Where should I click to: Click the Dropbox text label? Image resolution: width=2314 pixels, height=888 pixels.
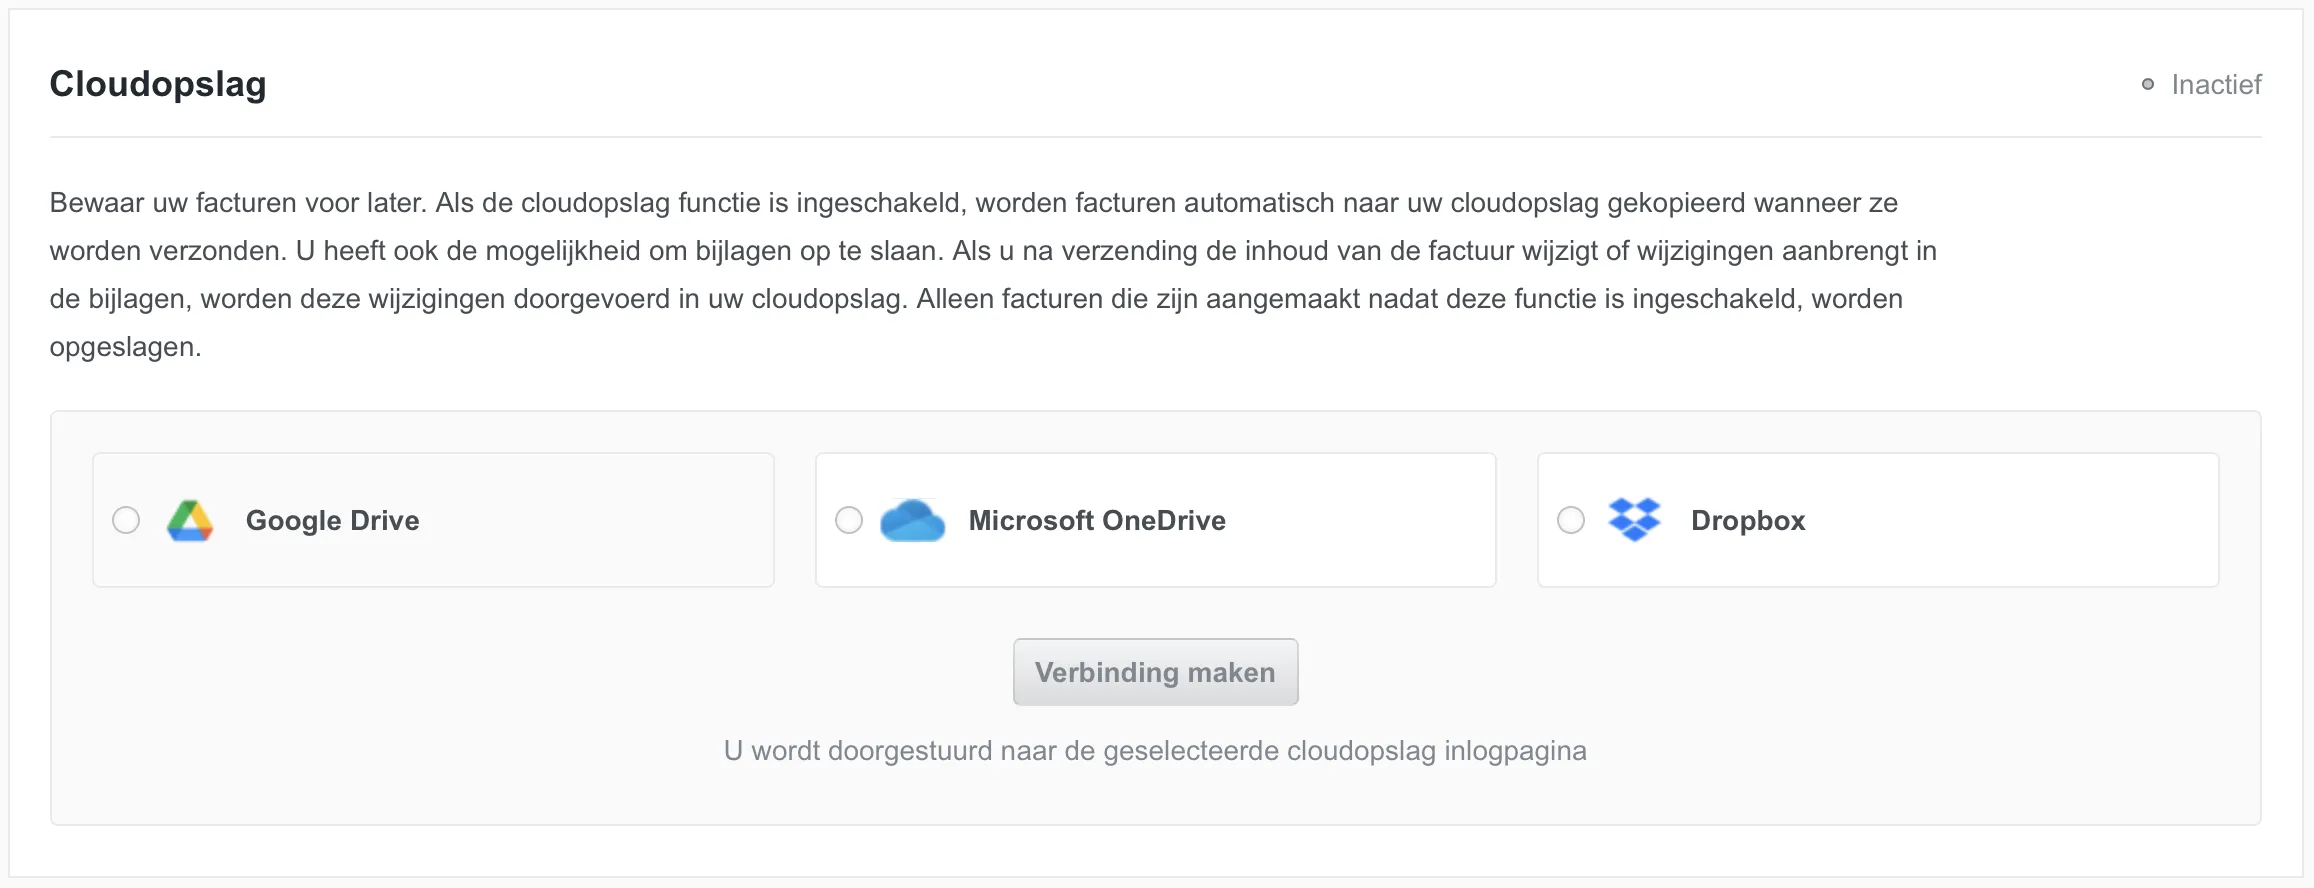[1748, 521]
